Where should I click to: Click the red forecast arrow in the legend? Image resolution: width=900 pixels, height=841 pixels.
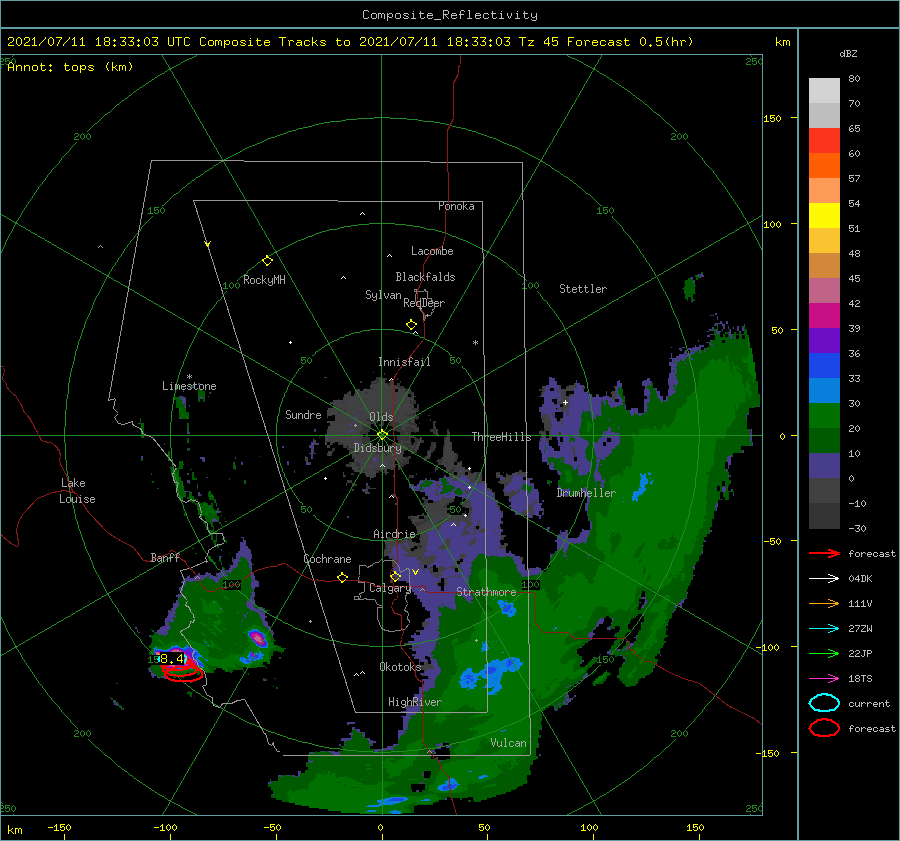pyautogui.click(x=824, y=553)
